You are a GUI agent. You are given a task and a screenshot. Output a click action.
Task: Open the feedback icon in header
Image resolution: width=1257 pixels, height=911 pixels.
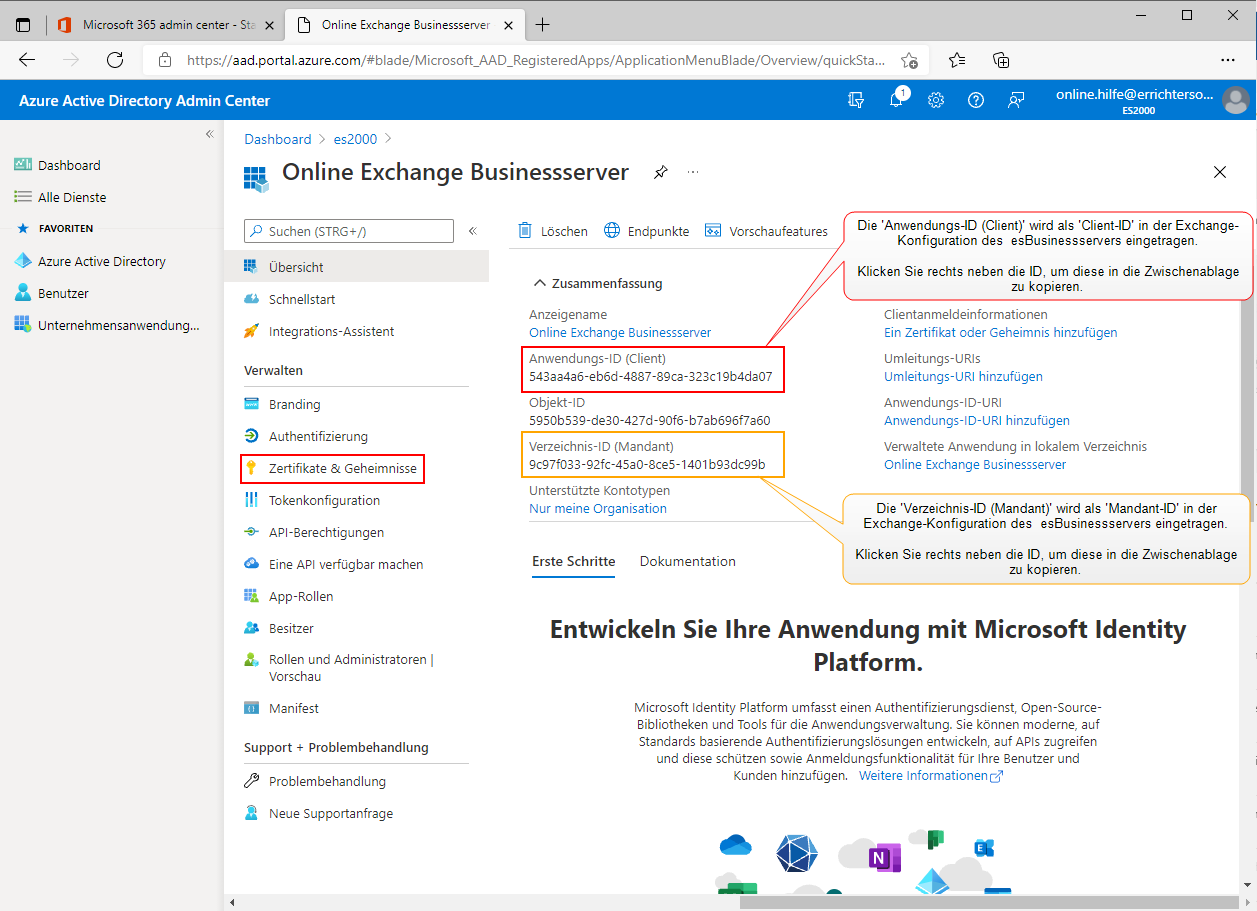1016,100
